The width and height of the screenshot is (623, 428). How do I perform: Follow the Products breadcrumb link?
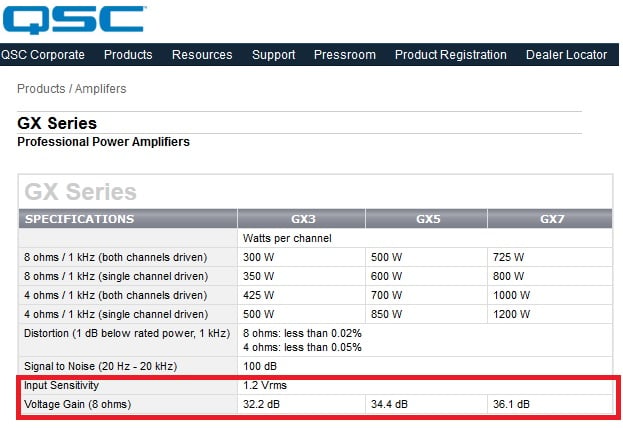41,89
